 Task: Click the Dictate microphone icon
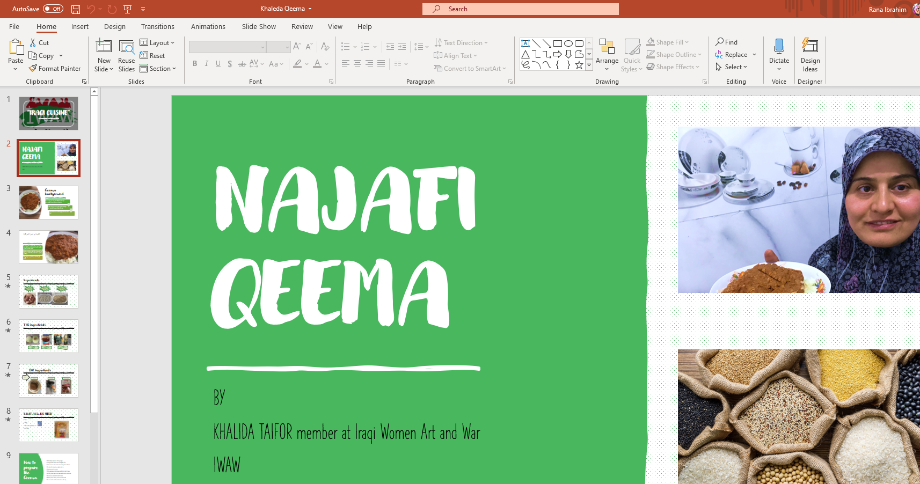(x=779, y=46)
